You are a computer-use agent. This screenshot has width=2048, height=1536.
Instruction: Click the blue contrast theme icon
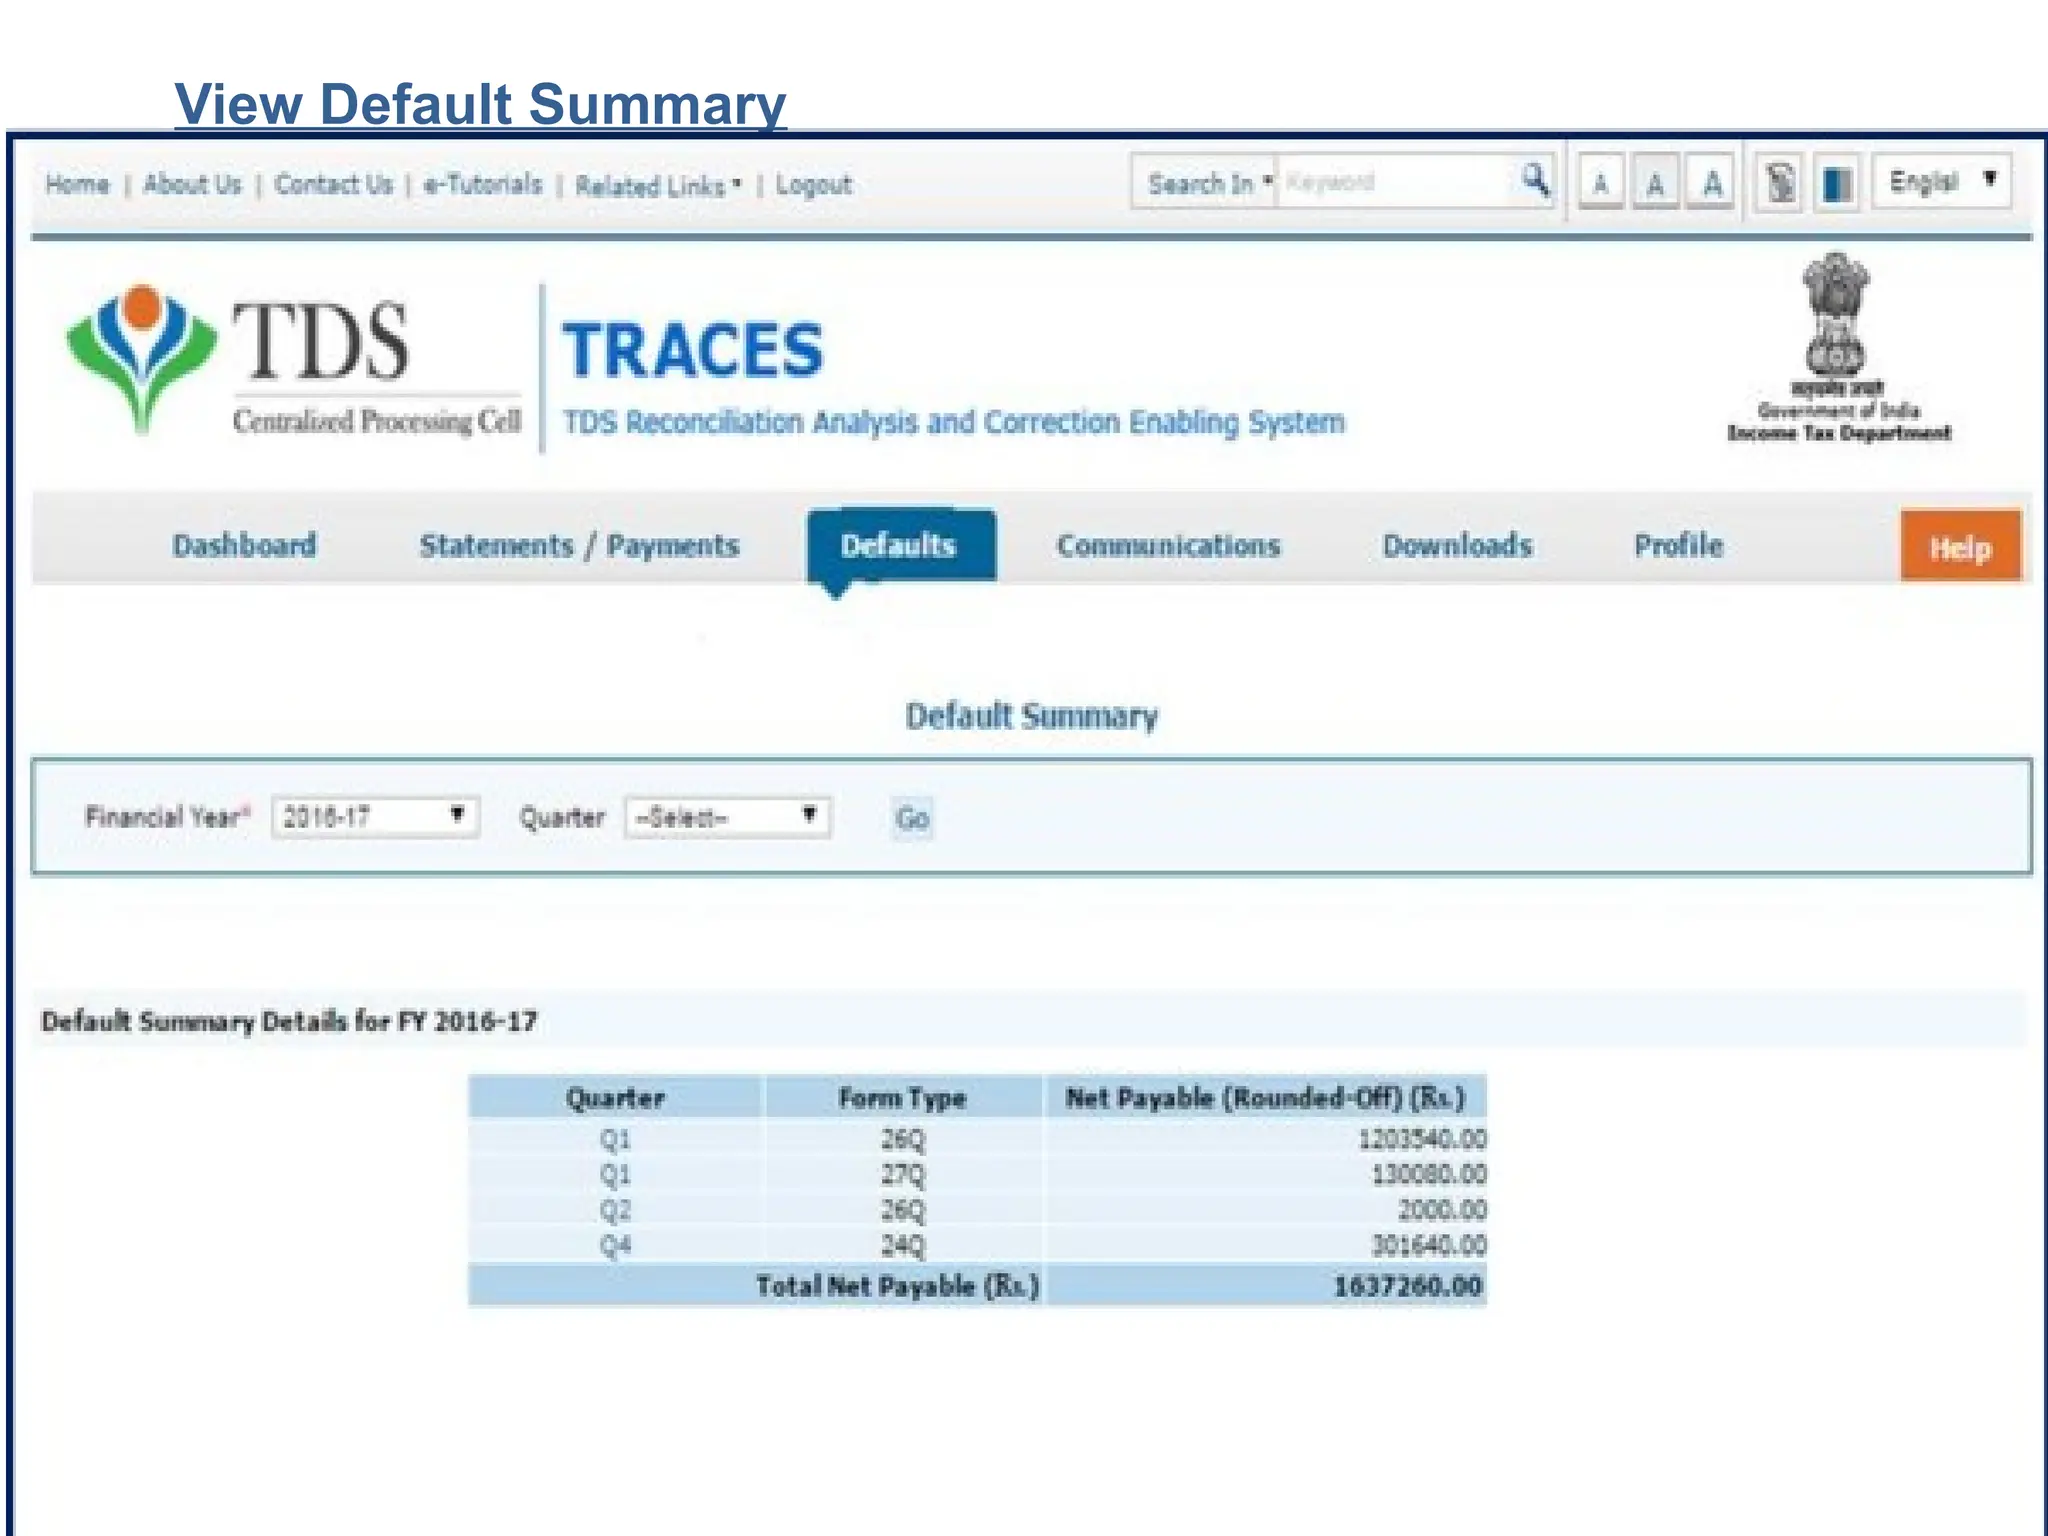pos(1836,183)
